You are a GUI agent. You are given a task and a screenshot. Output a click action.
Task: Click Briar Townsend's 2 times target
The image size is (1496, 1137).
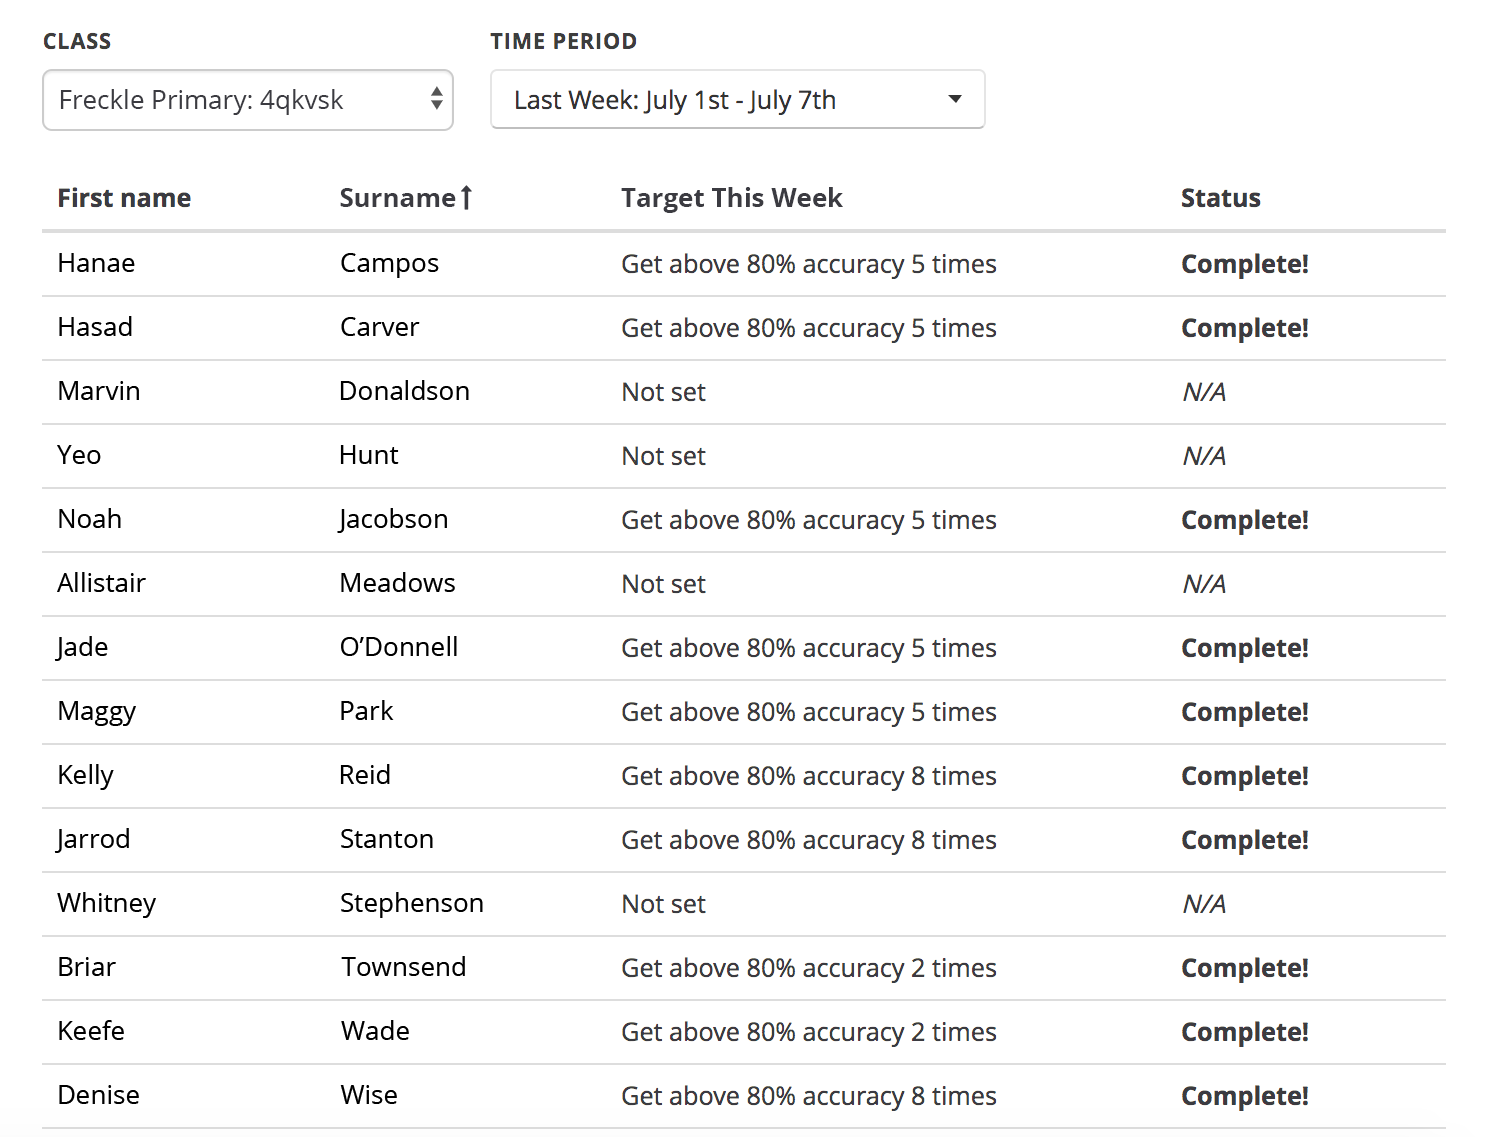pyautogui.click(x=809, y=969)
